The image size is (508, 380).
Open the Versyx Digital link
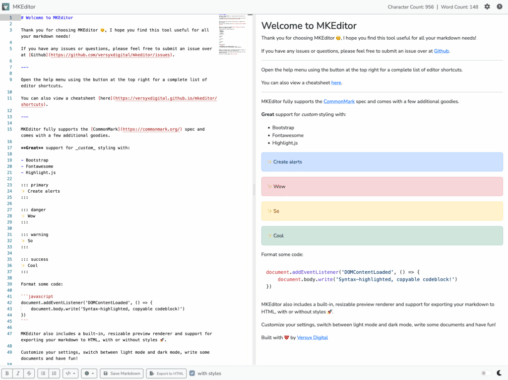[x=312, y=338]
